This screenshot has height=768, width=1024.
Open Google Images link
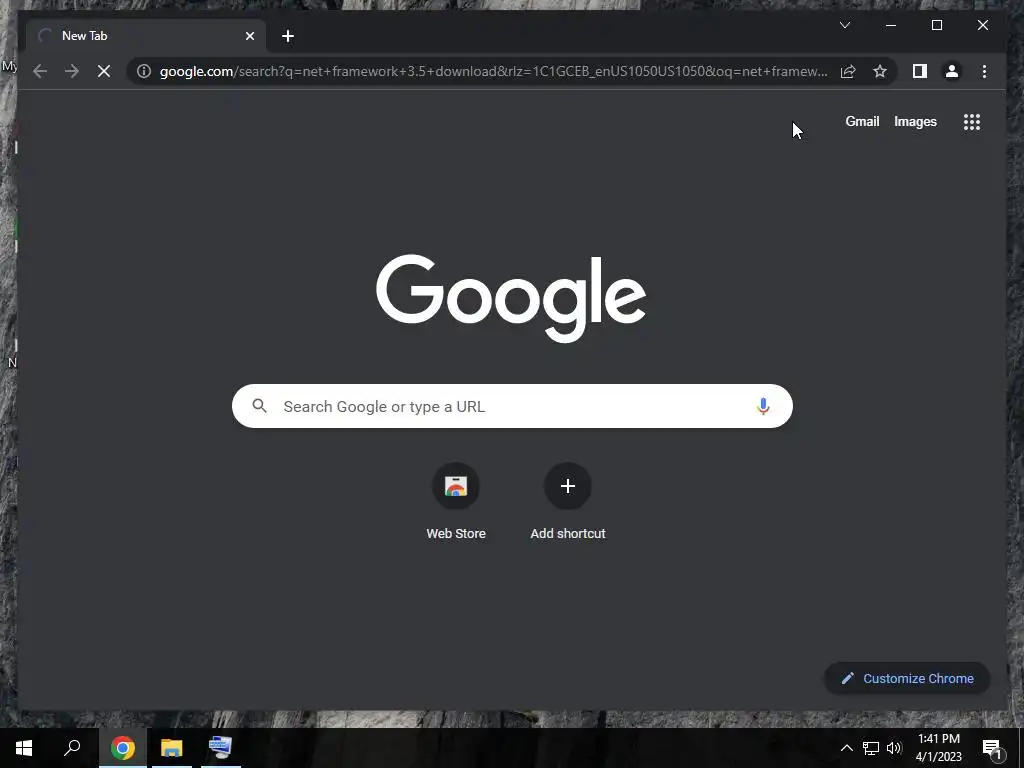point(915,121)
